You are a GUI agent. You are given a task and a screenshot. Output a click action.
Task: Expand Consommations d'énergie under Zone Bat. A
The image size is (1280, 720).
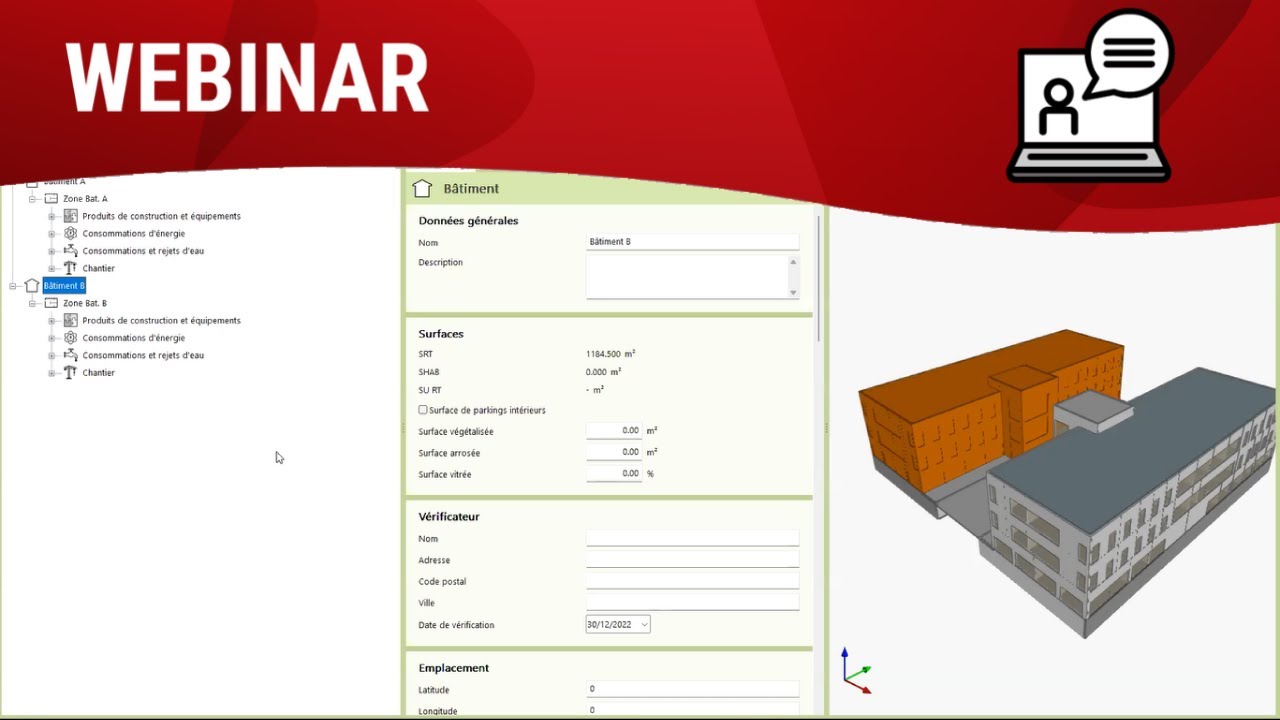(52, 234)
